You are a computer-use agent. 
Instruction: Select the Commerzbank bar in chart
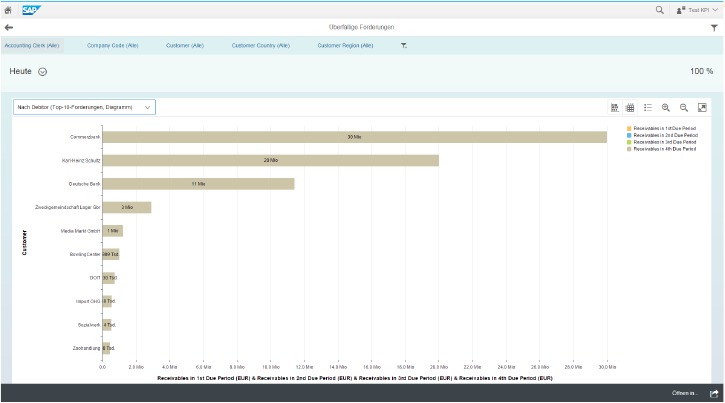[x=354, y=136]
